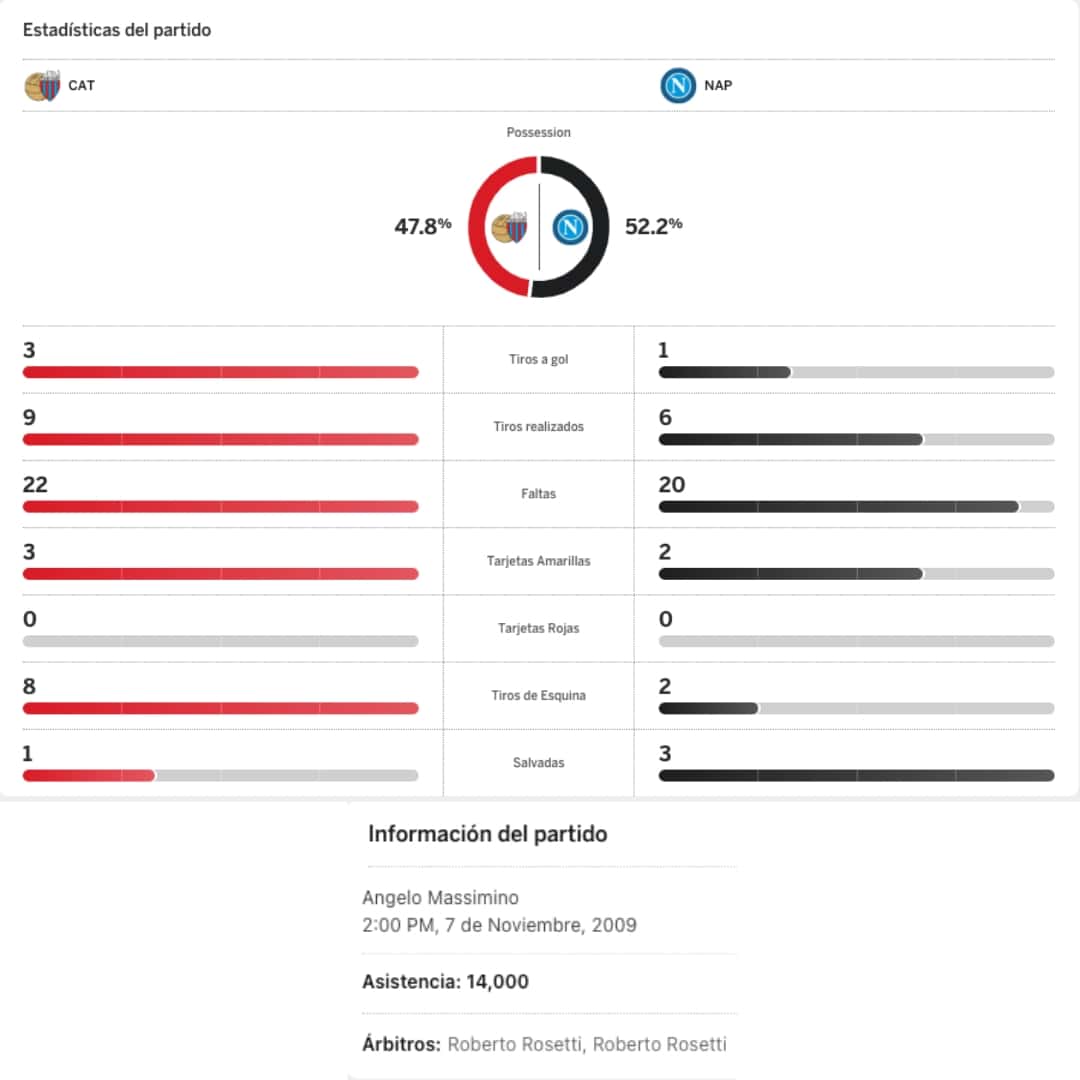
Task: Click Napoli's Tiros de Esquina bar
Action: pos(708,709)
